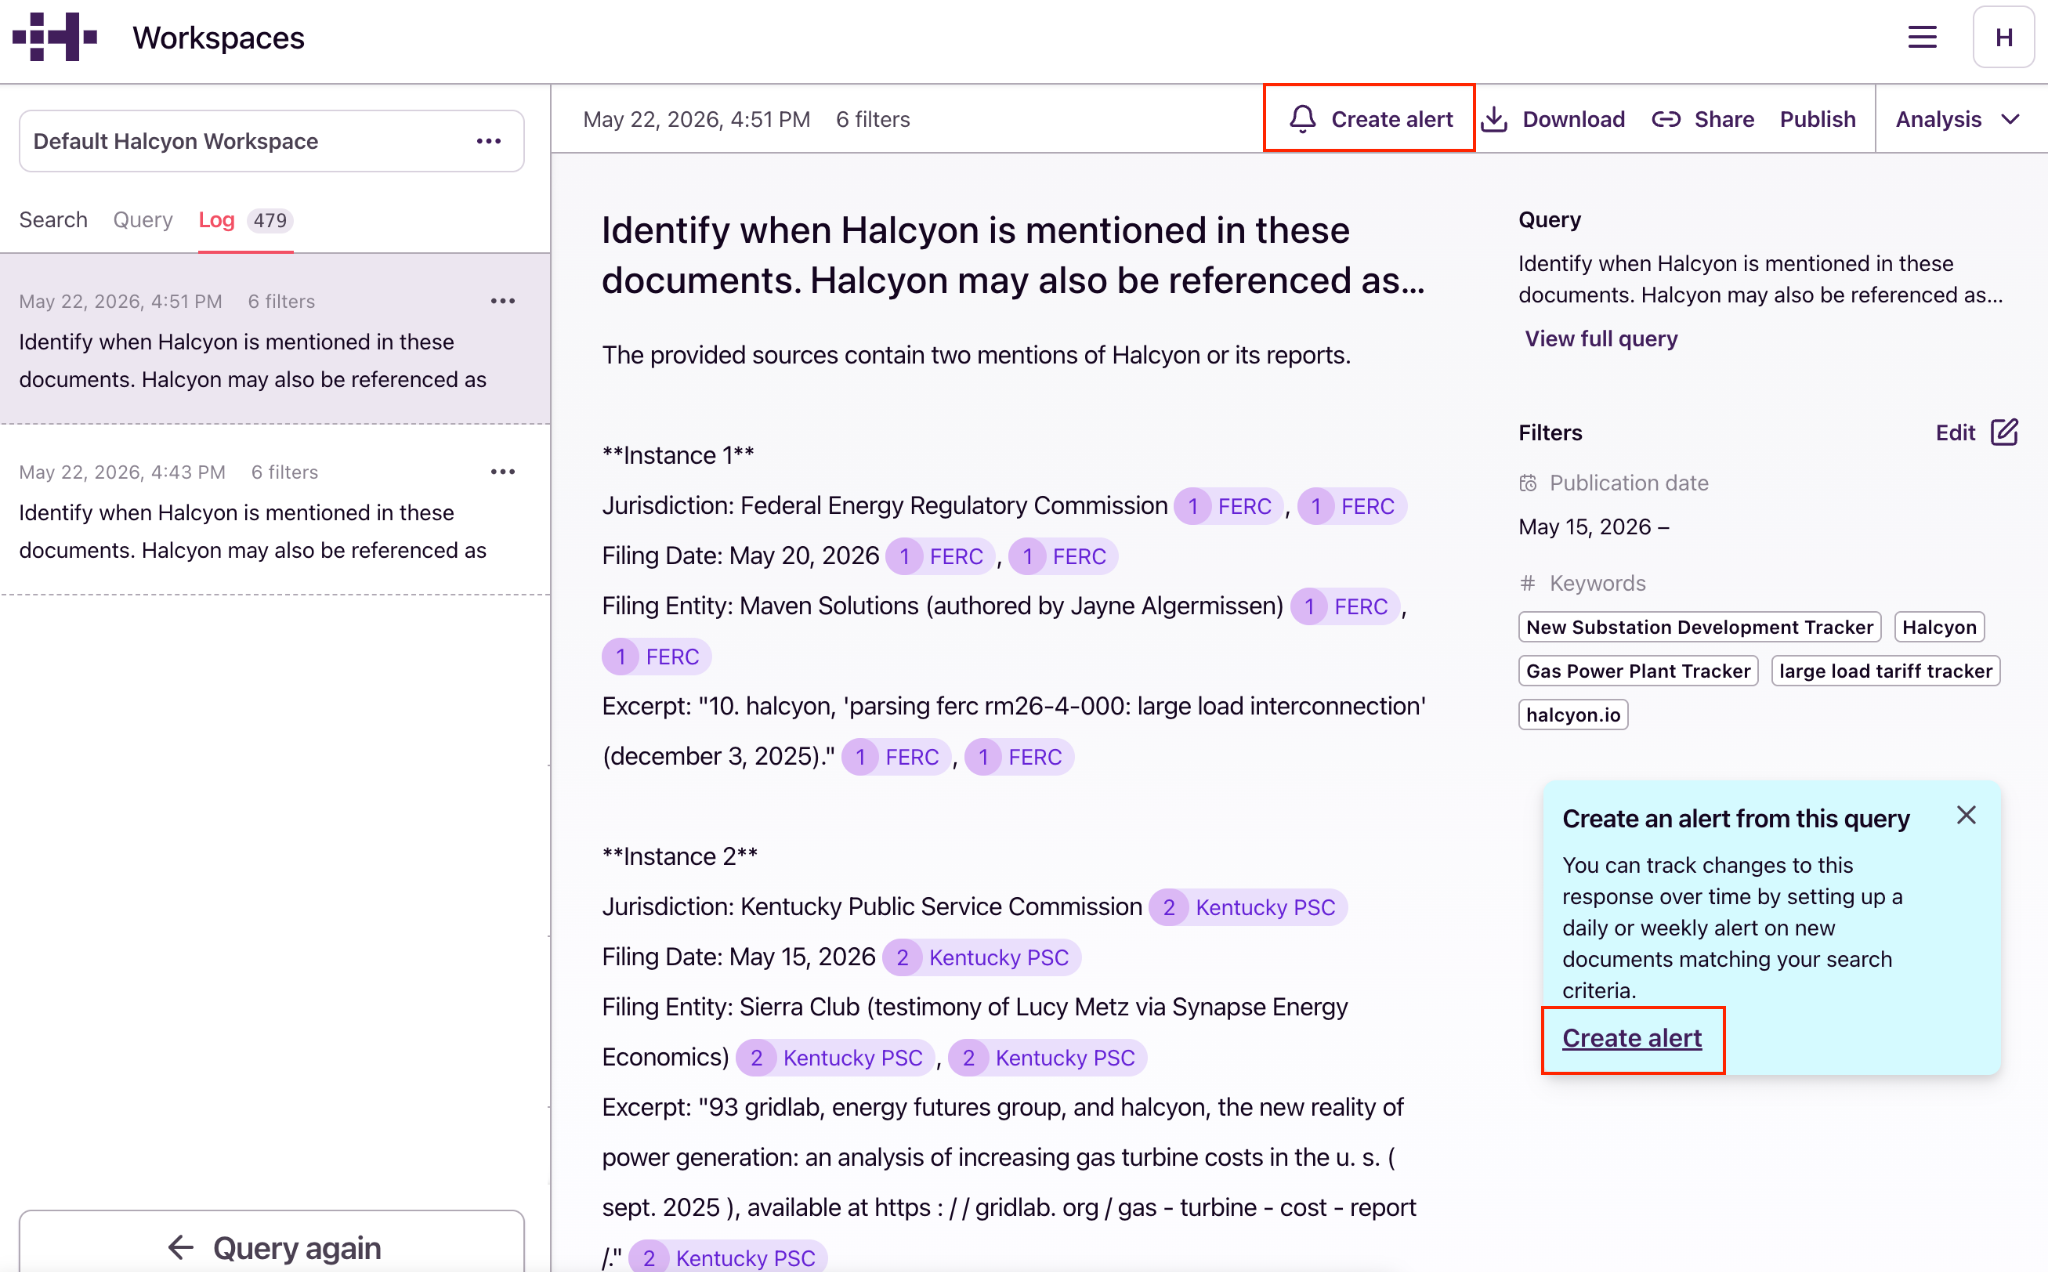The height and width of the screenshot is (1272, 2048).
Task: Edit the filters
Action: click(x=1977, y=432)
